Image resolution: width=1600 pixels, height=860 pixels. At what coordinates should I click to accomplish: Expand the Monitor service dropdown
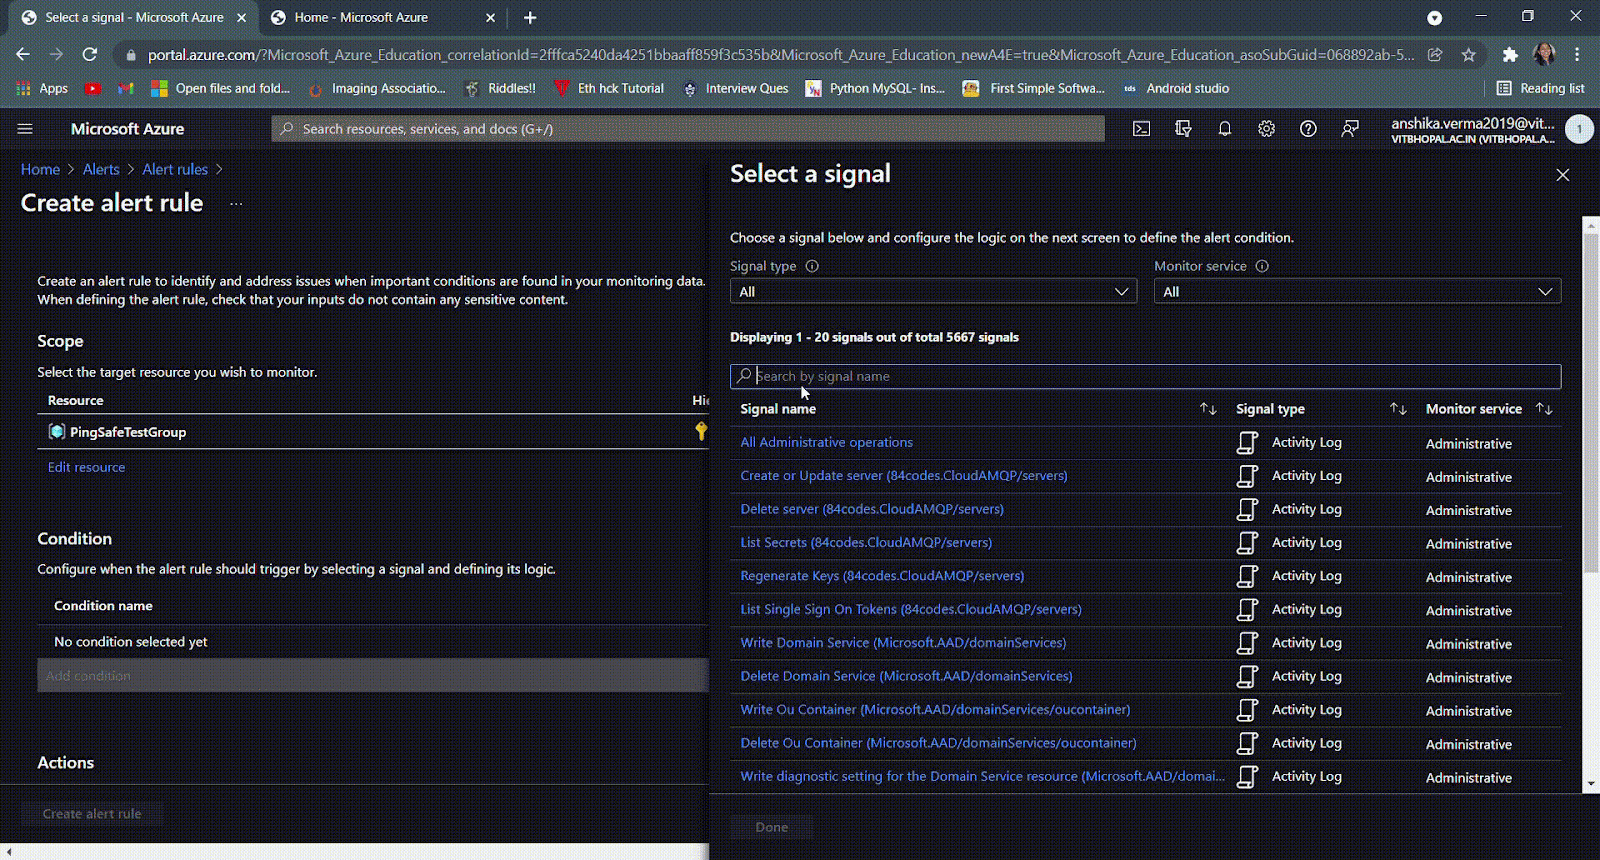1357,292
